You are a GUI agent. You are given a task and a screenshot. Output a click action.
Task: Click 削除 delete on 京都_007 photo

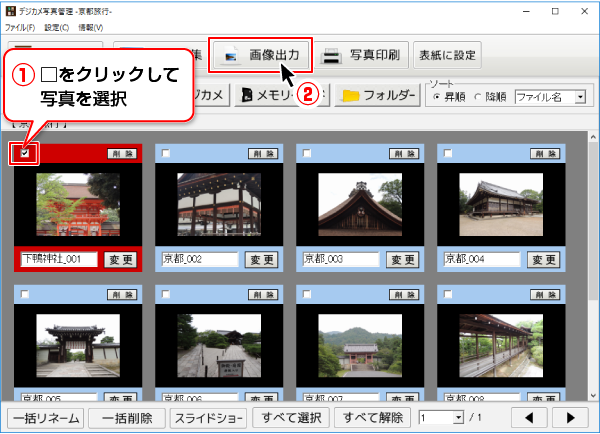(404, 295)
